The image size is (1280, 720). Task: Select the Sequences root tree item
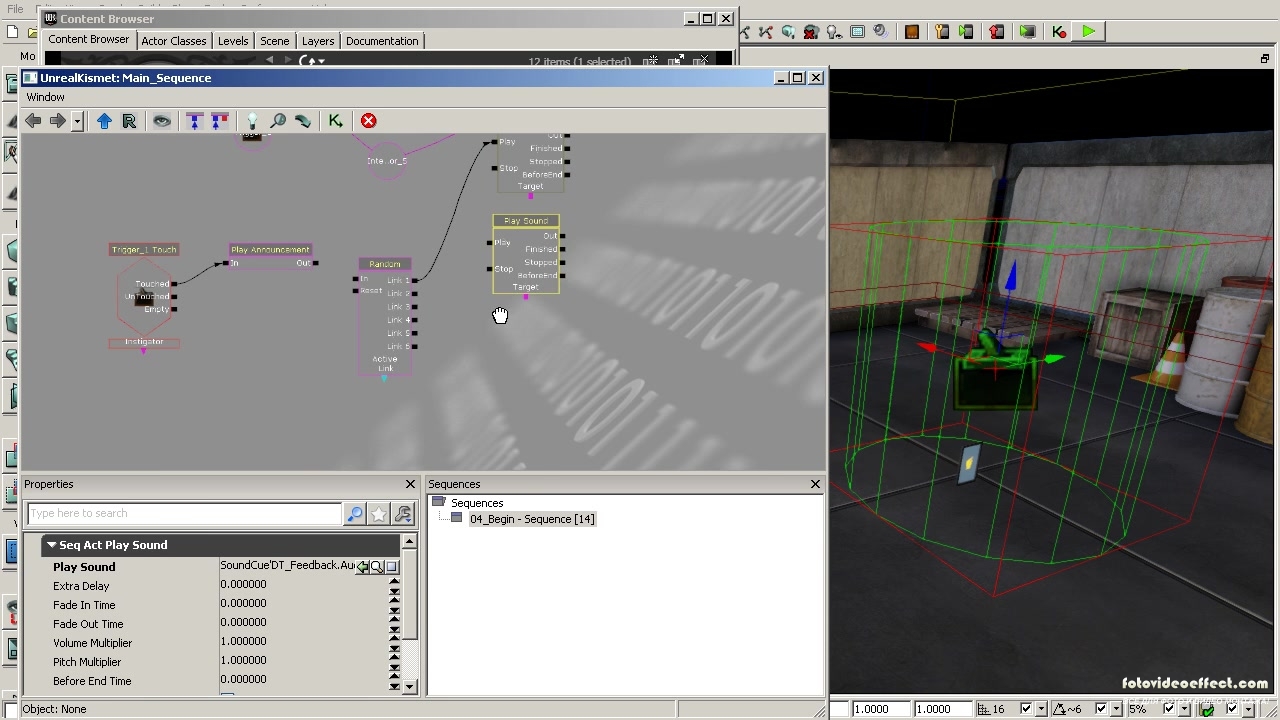(x=477, y=503)
